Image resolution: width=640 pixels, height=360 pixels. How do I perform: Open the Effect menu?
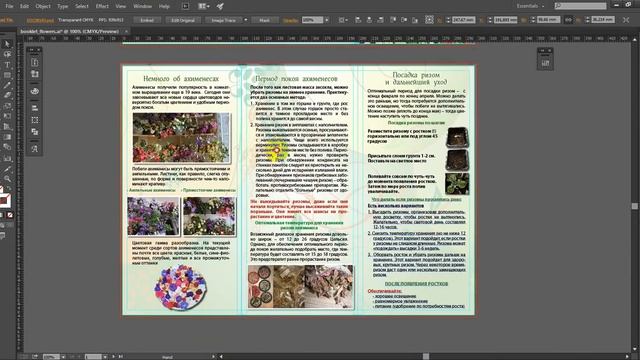(102, 6)
